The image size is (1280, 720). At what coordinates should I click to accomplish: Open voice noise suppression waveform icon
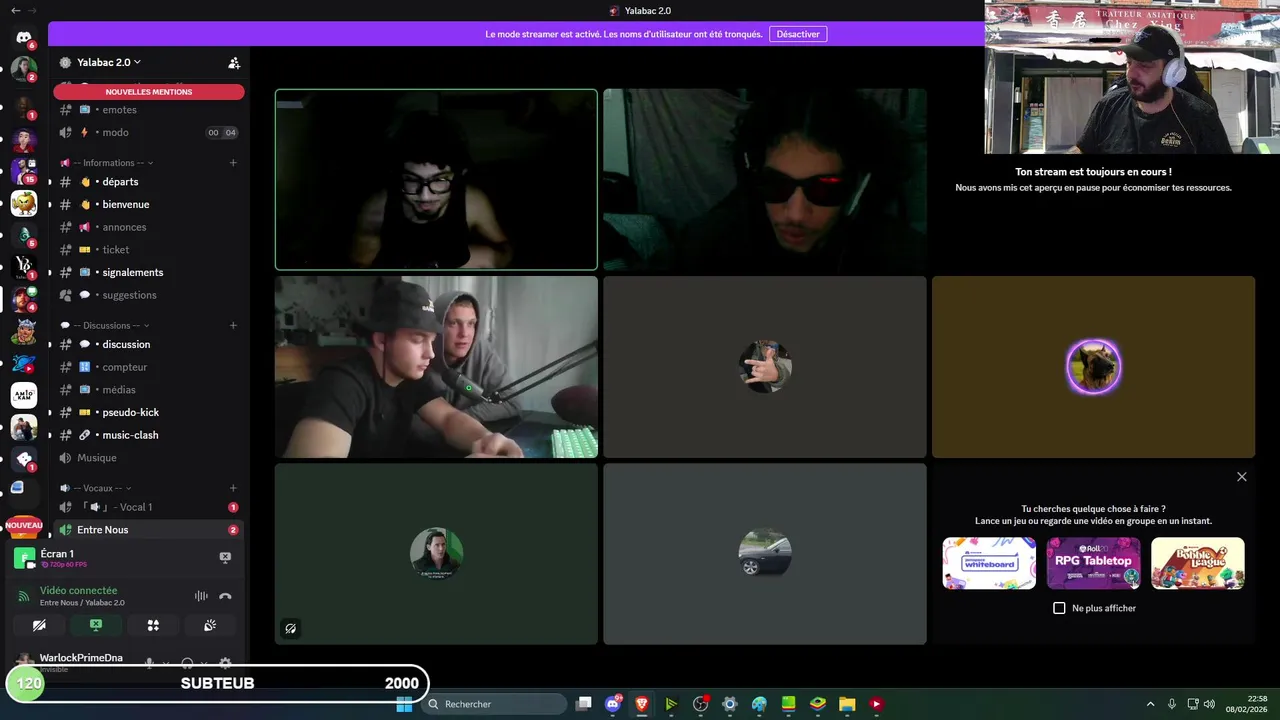[201, 596]
